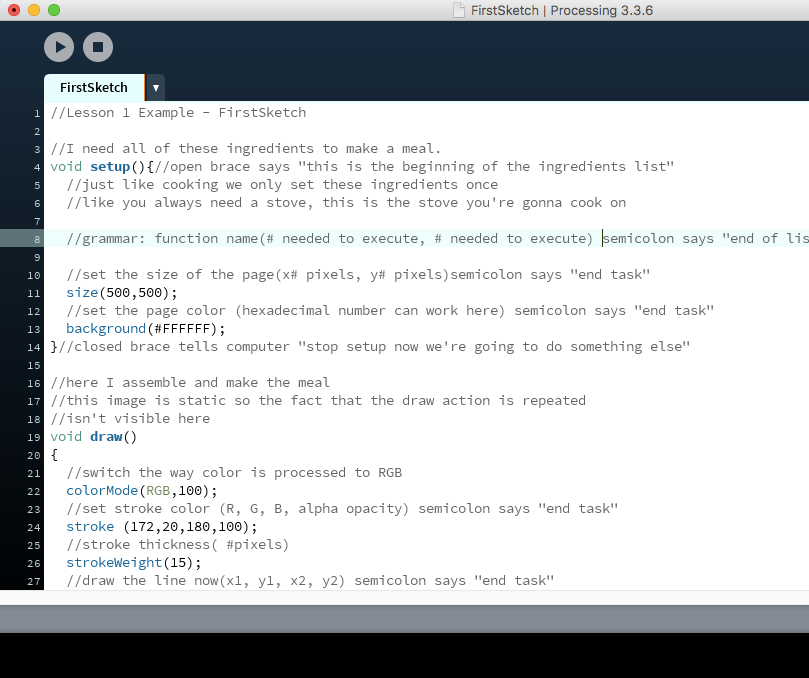Stop the sketch with the stop button
Viewport: 809px width, 678px height.
point(100,46)
